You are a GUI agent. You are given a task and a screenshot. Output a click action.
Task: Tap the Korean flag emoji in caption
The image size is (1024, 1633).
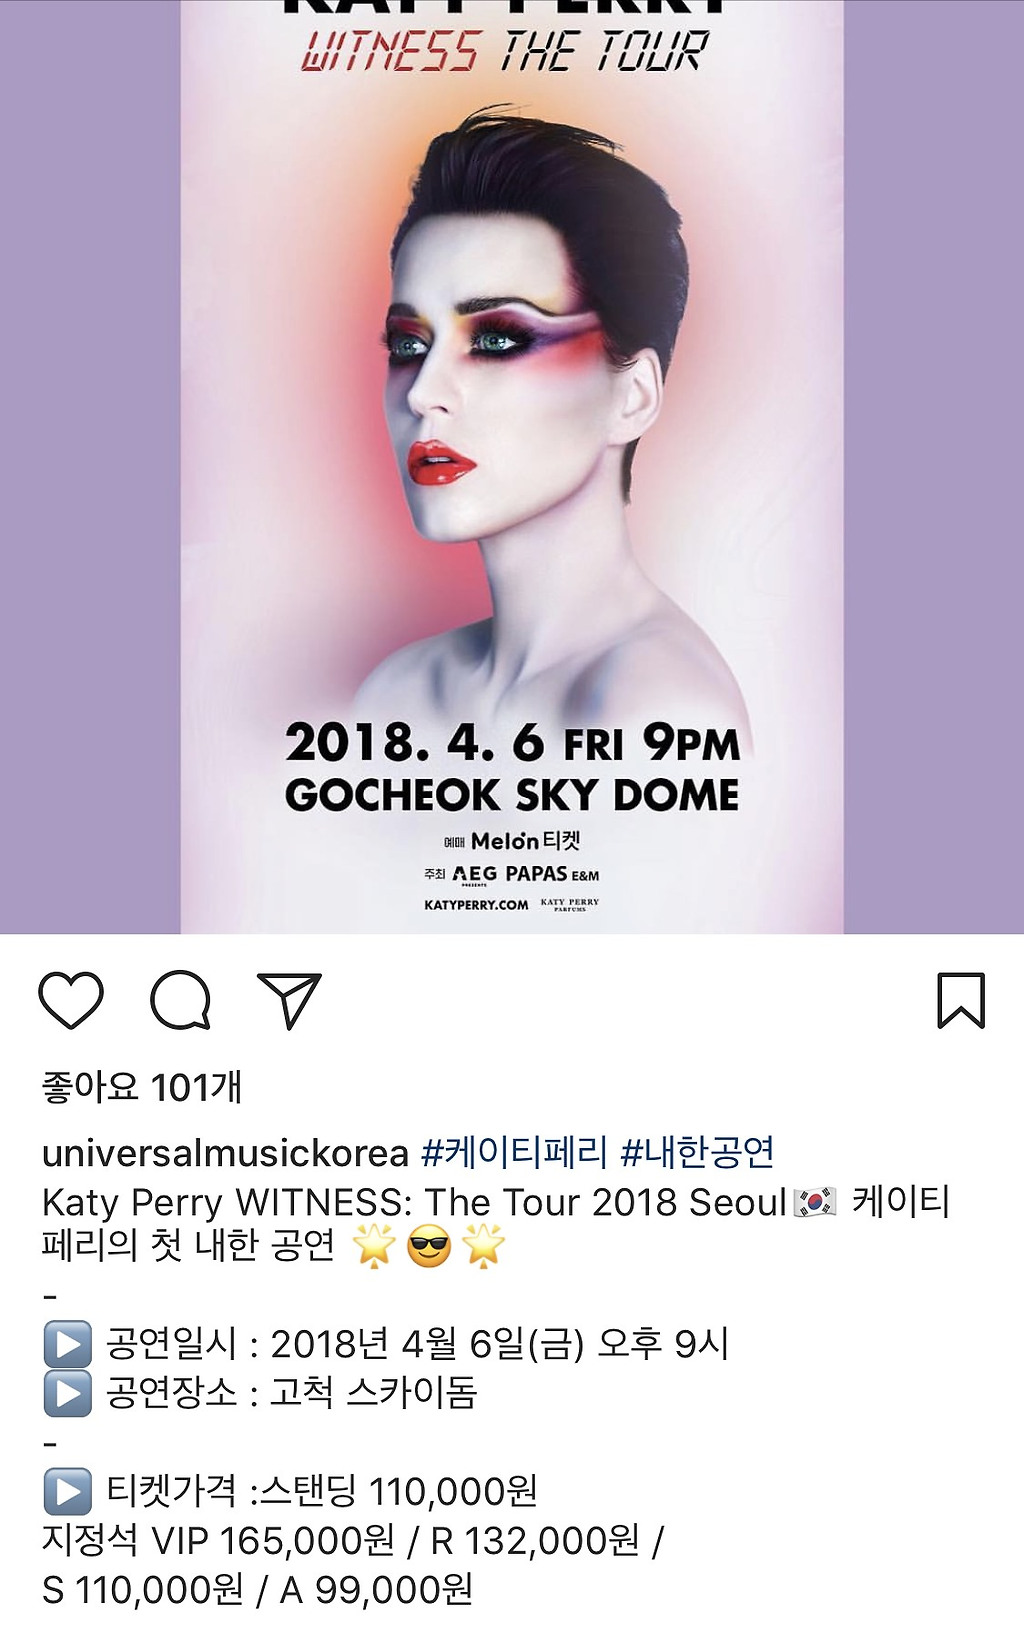[815, 1202]
